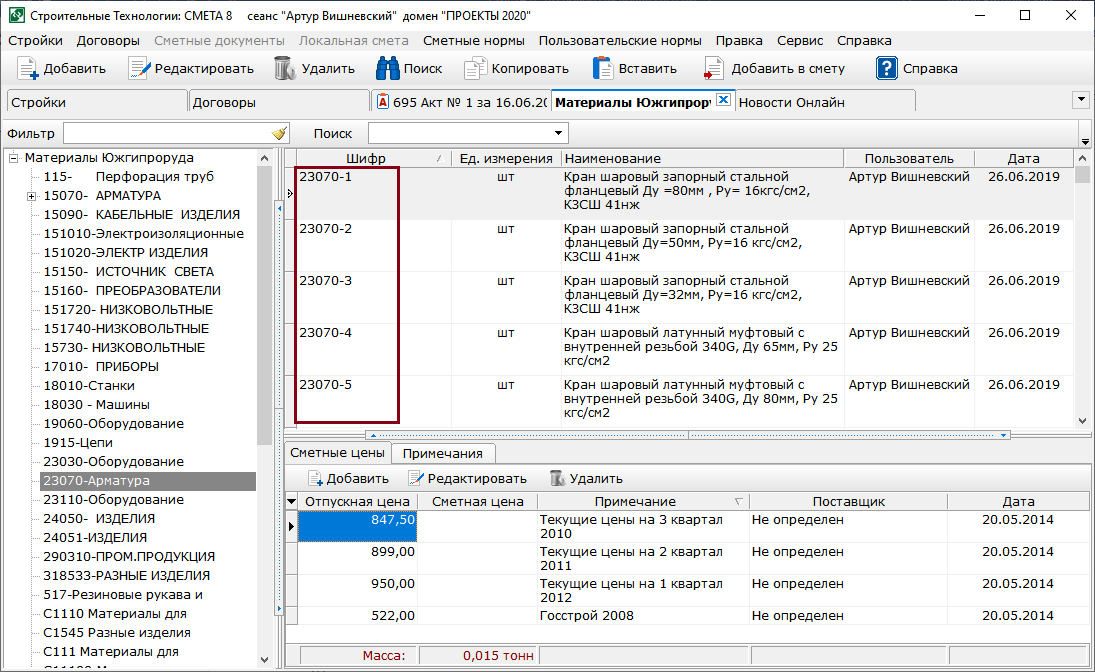Open the Сервис menu
Viewport: 1095px width, 672px height.
(799, 41)
